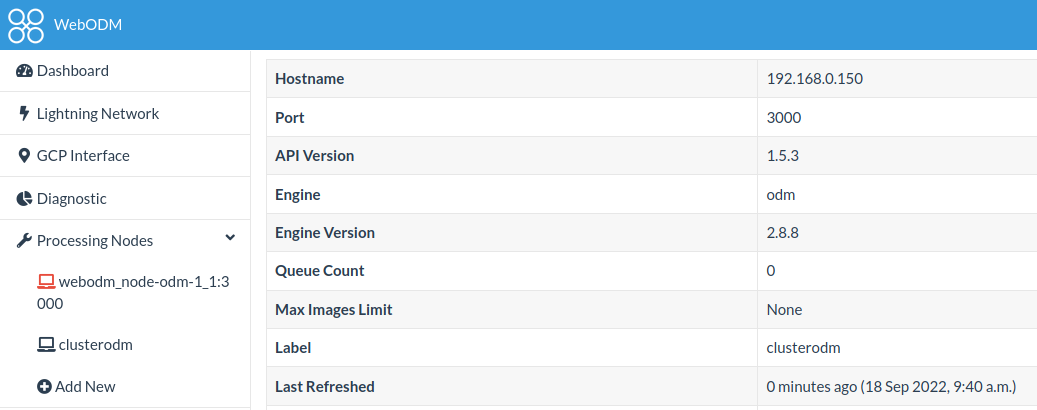Add a new processing node
The width and height of the screenshot is (1037, 410).
click(x=85, y=387)
